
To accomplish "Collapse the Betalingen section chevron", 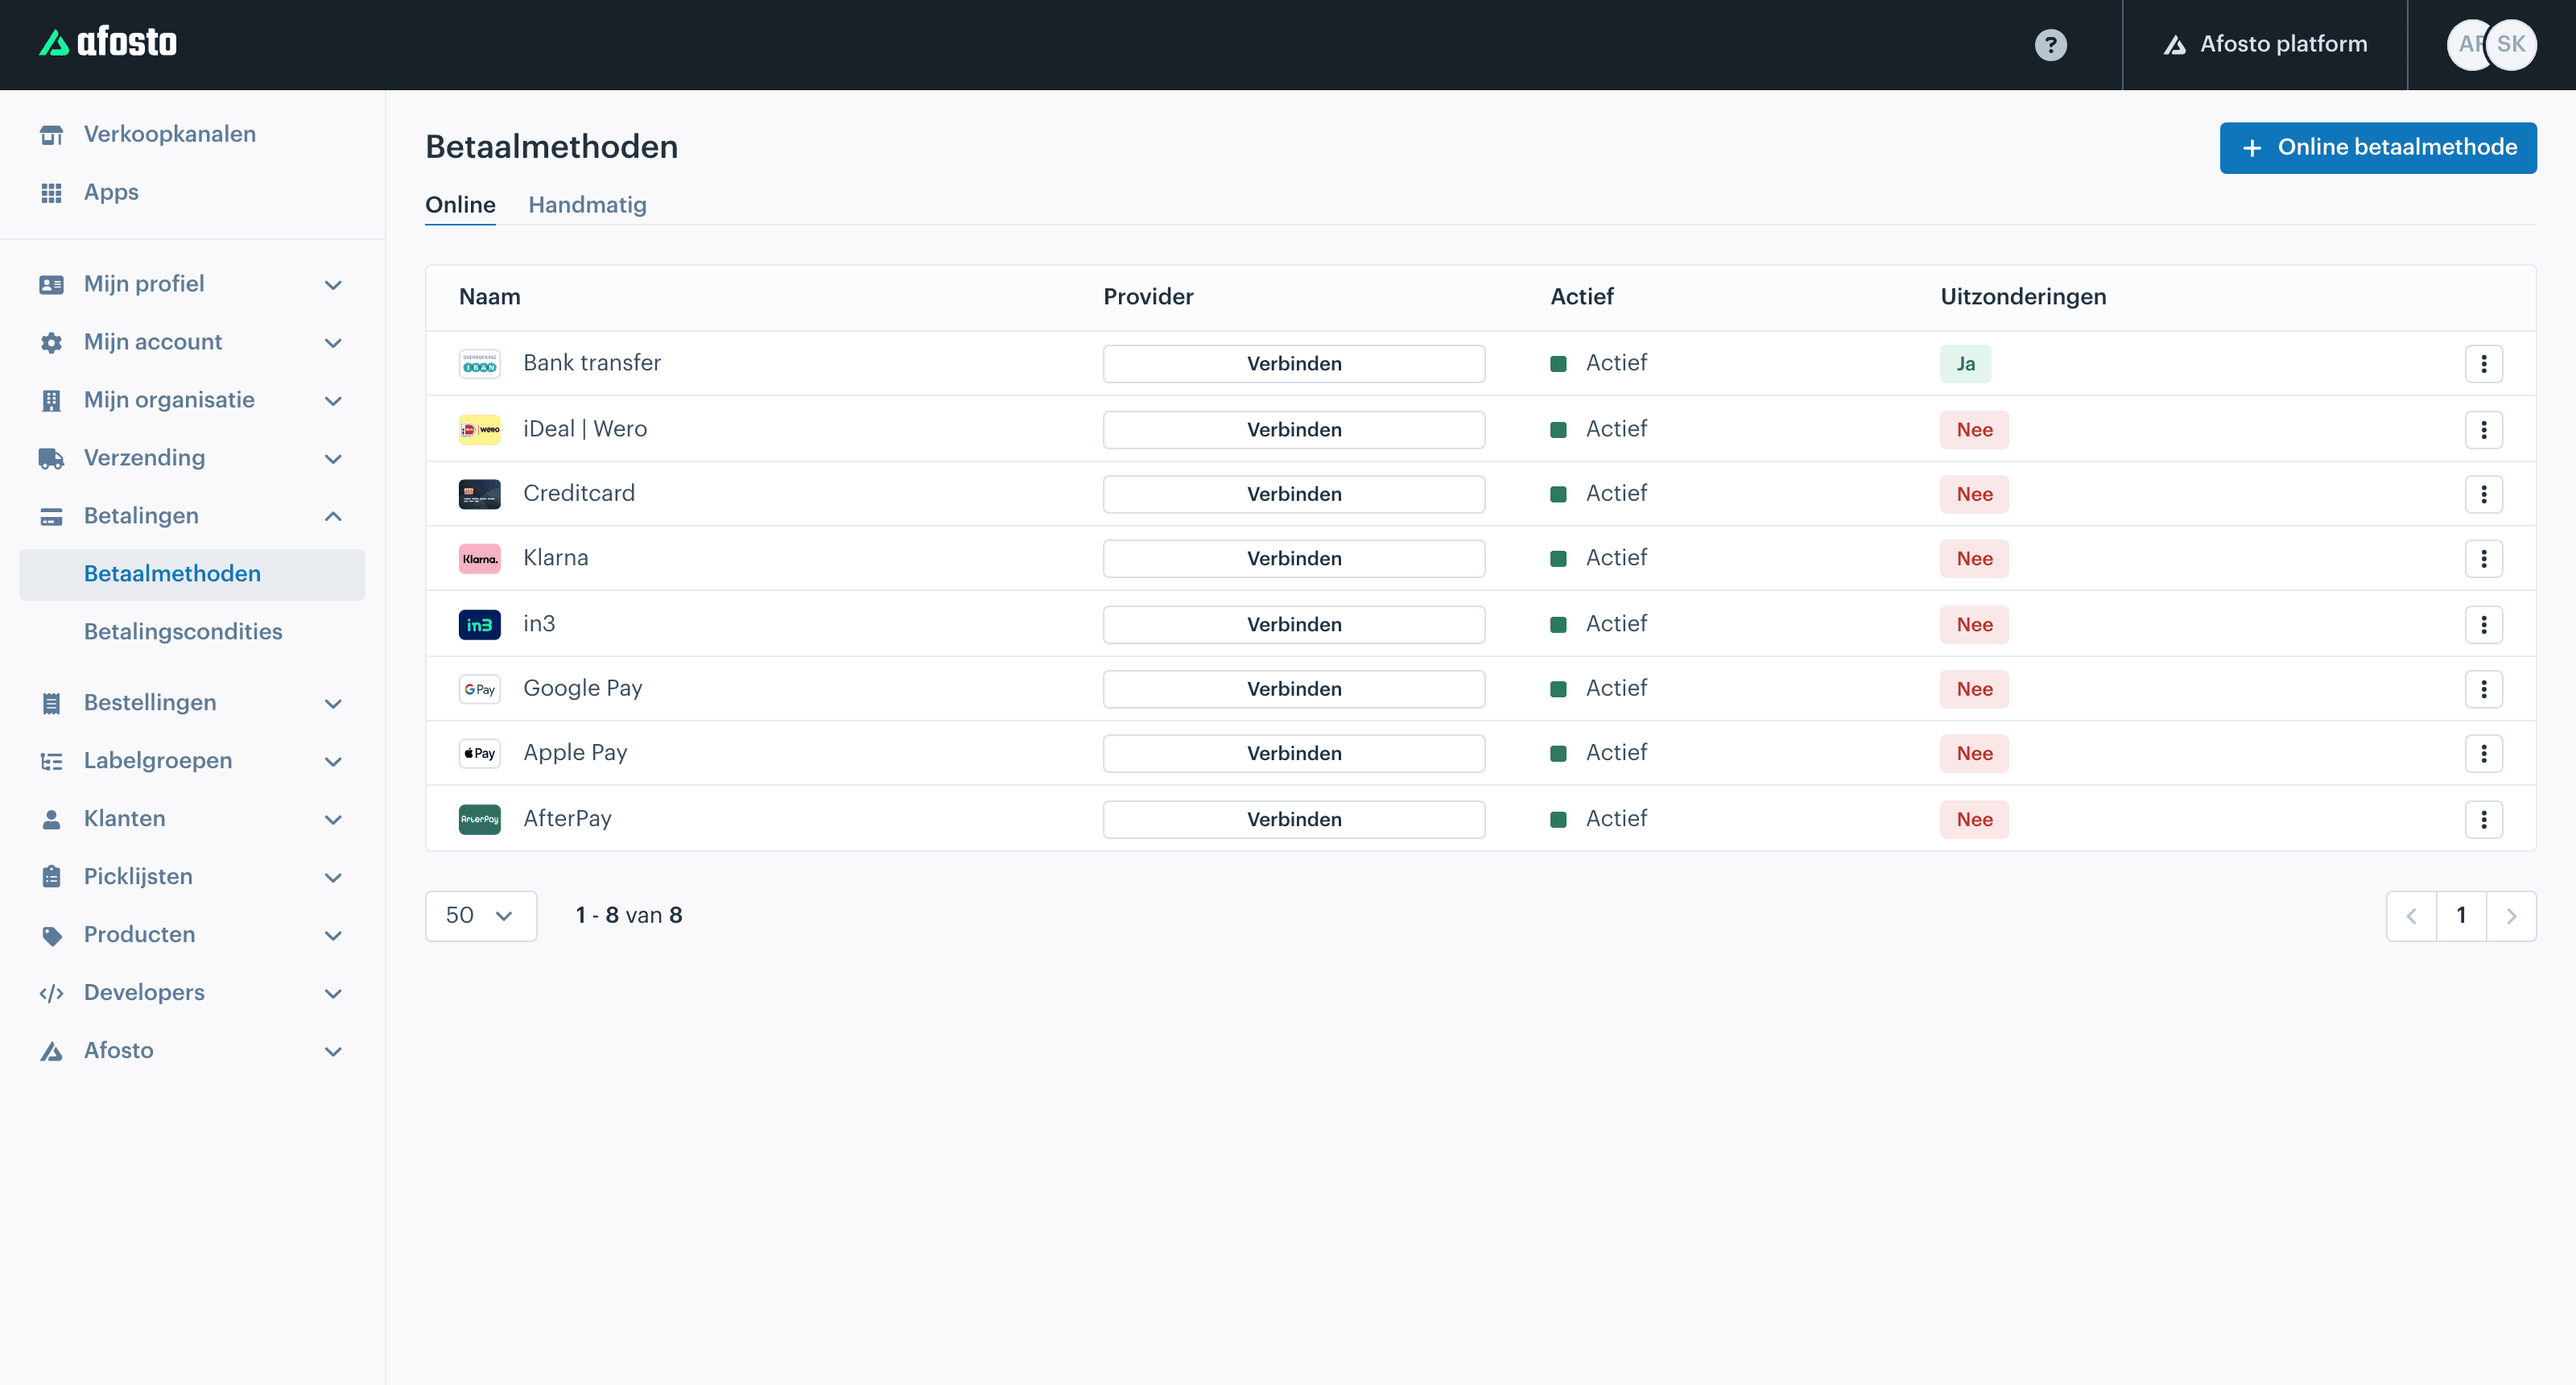I will (333, 517).
